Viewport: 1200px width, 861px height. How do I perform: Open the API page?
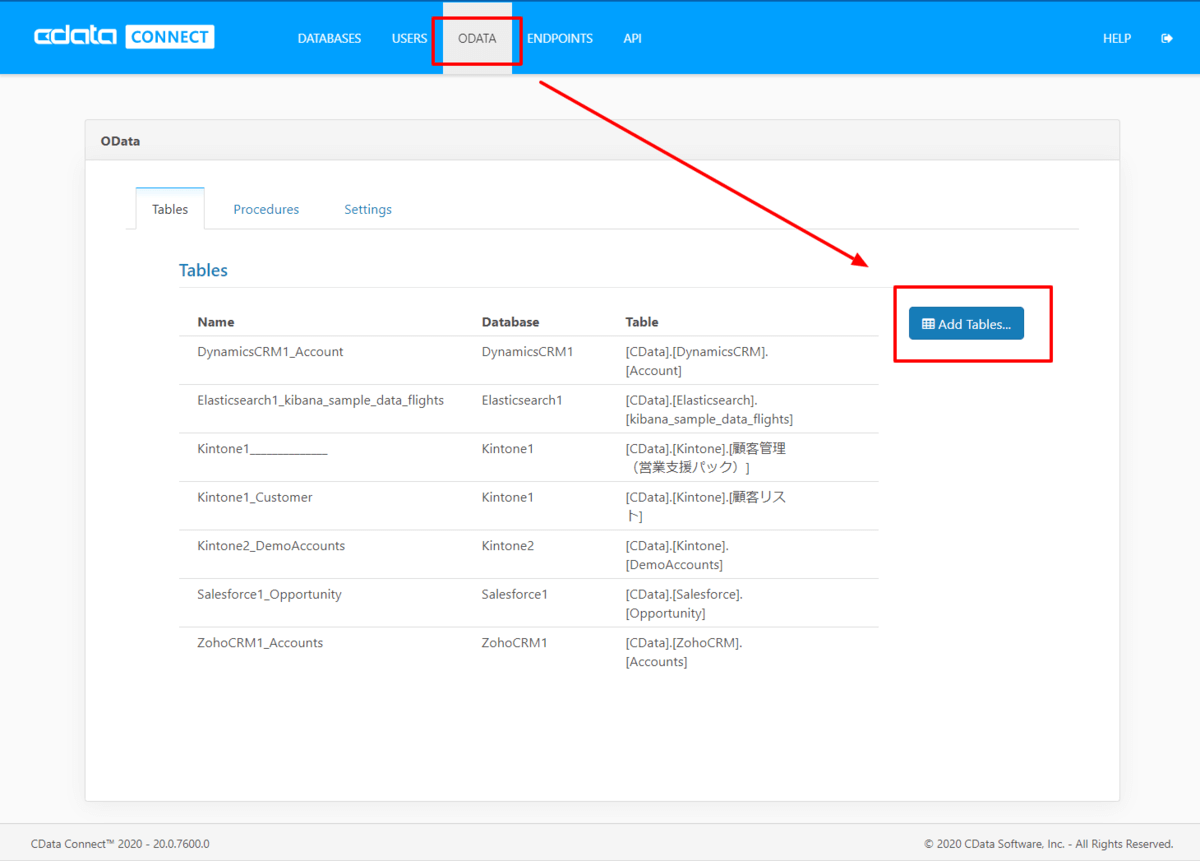(632, 38)
